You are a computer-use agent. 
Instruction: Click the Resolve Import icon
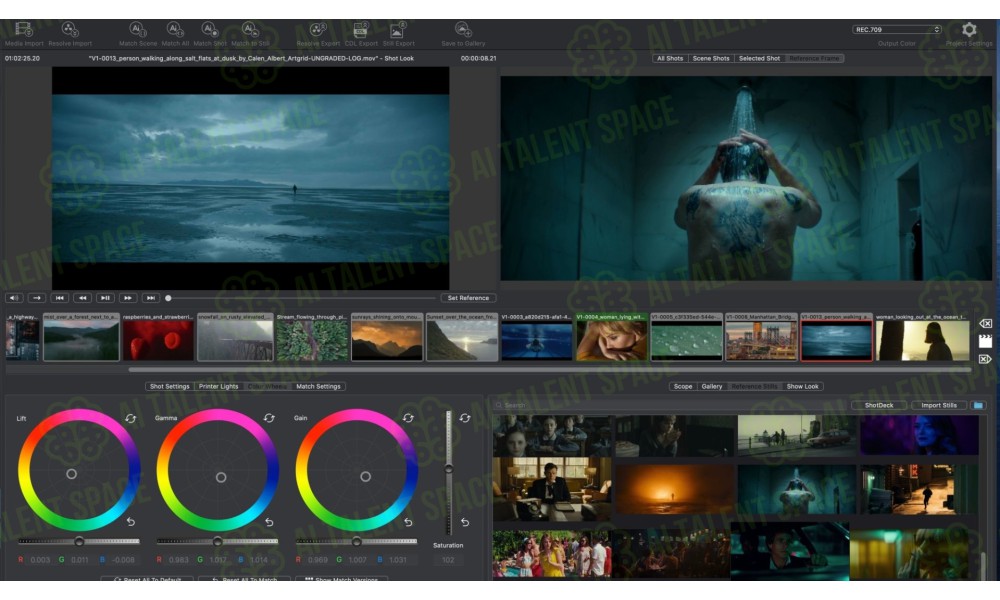(70, 29)
